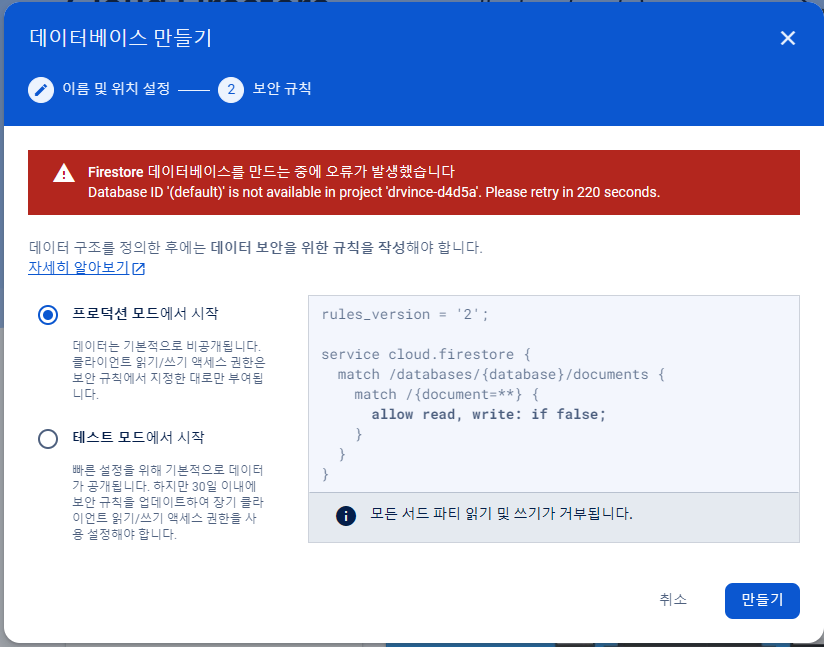The height and width of the screenshot is (647, 824).
Task: Click the external link icon beside 자세히 알아보기
Action: [139, 269]
